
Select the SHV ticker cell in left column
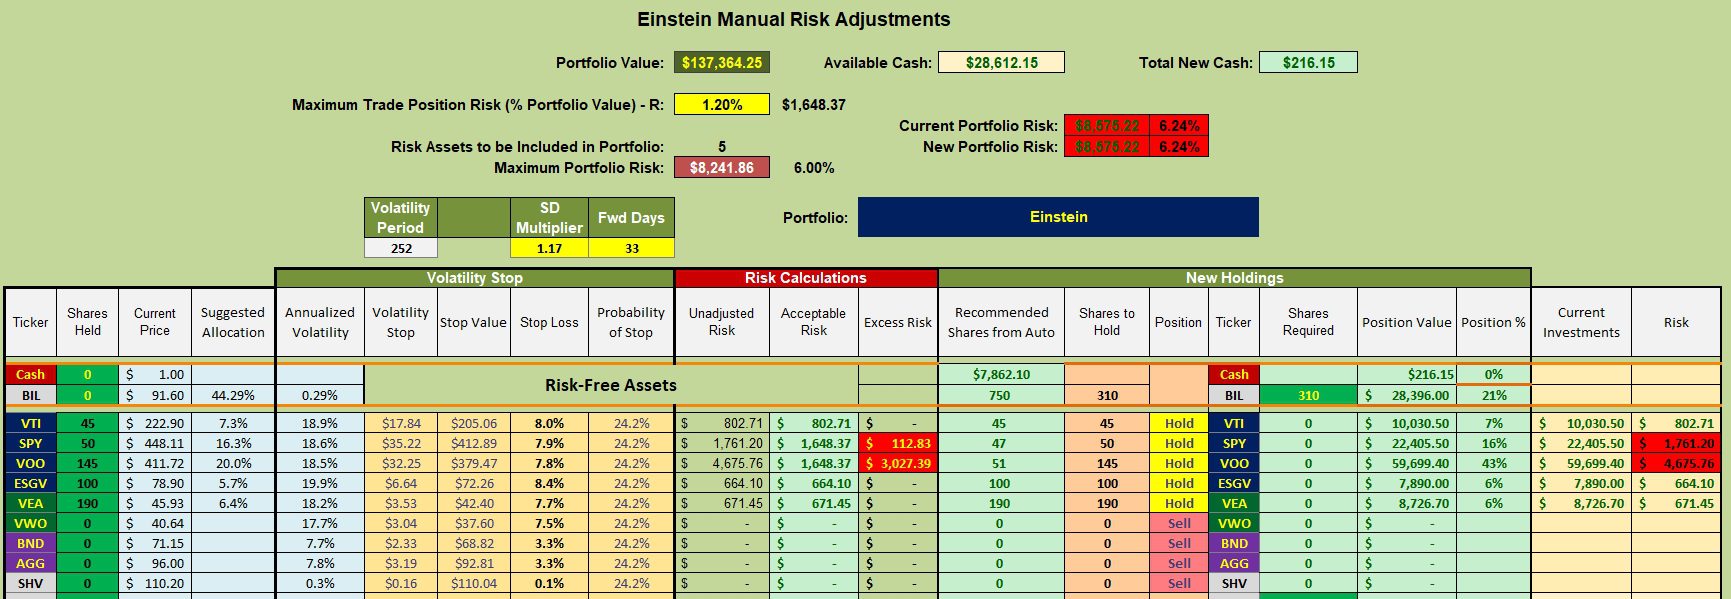pos(31,583)
